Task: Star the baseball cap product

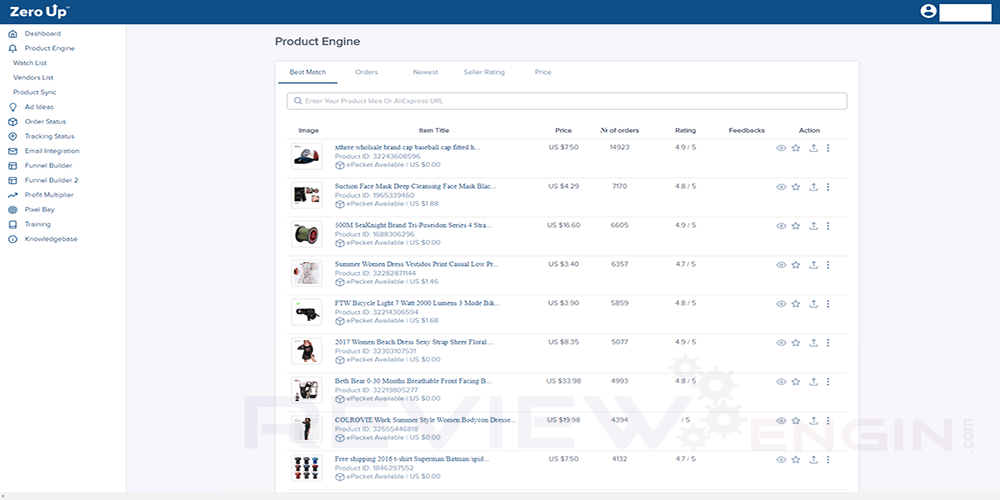Action: [795, 148]
